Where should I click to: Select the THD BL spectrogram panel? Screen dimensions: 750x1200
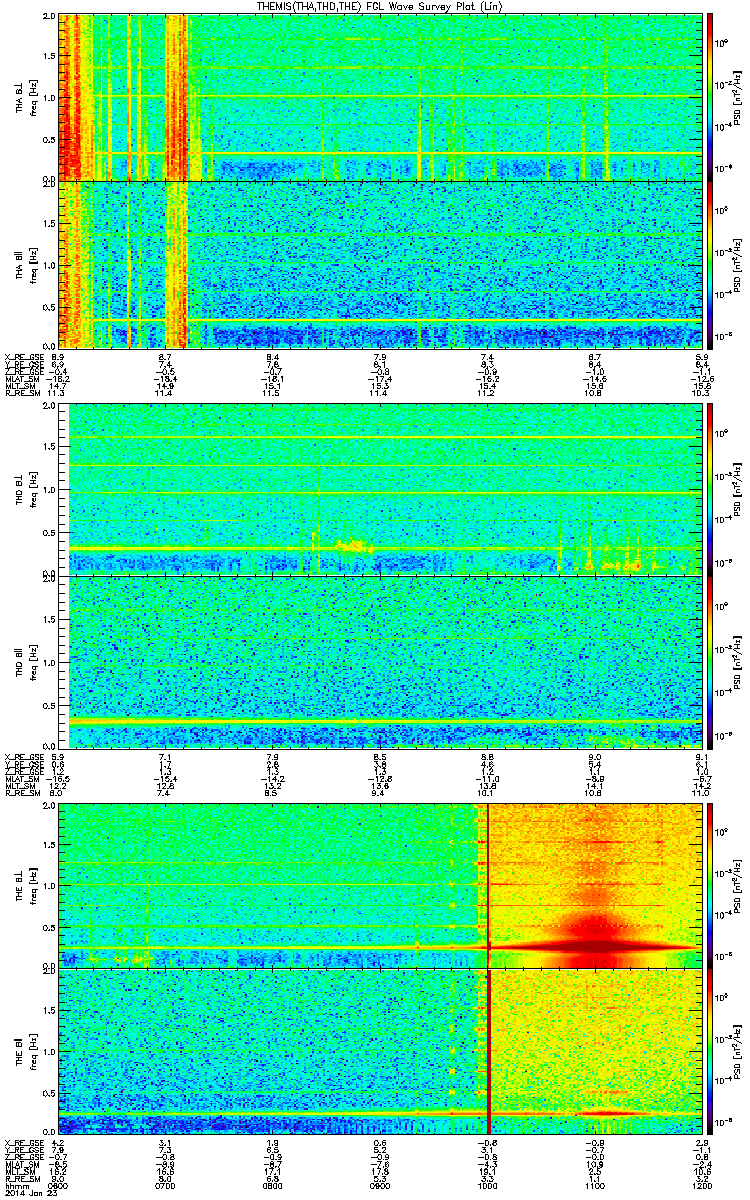coord(378,488)
